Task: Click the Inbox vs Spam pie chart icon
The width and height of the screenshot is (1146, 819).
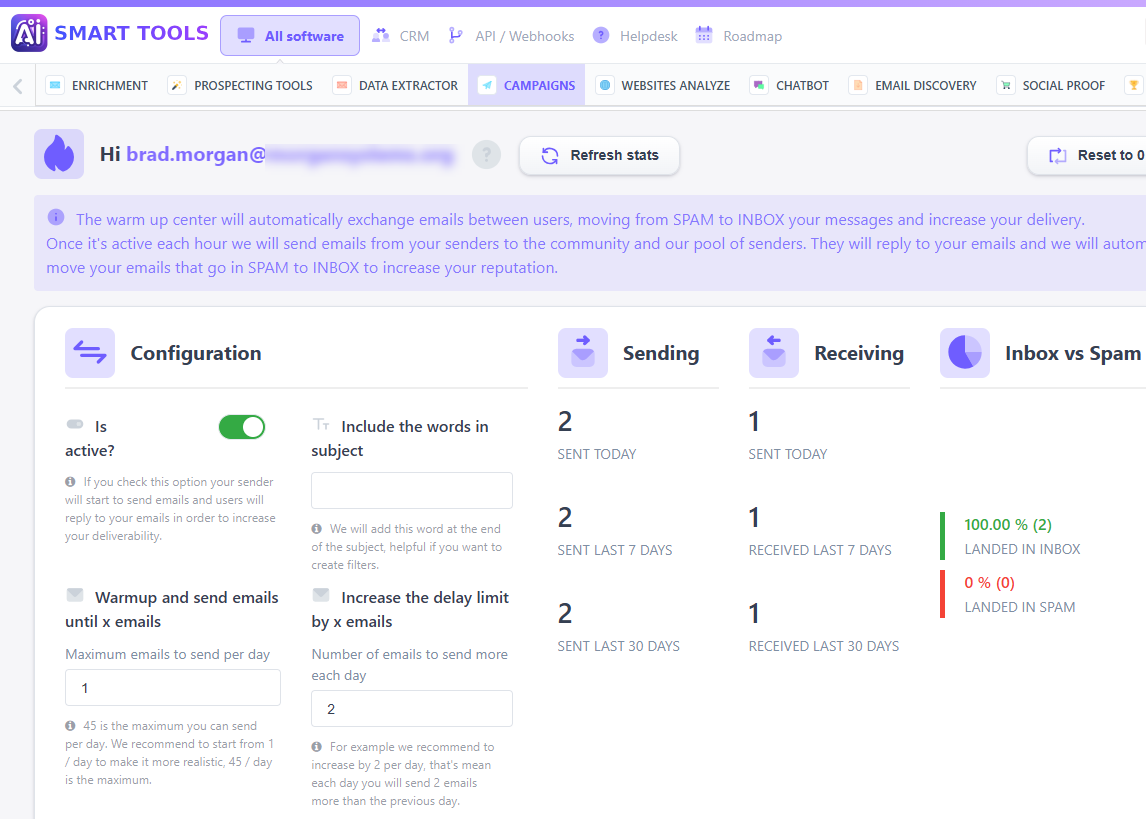Action: pyautogui.click(x=965, y=353)
